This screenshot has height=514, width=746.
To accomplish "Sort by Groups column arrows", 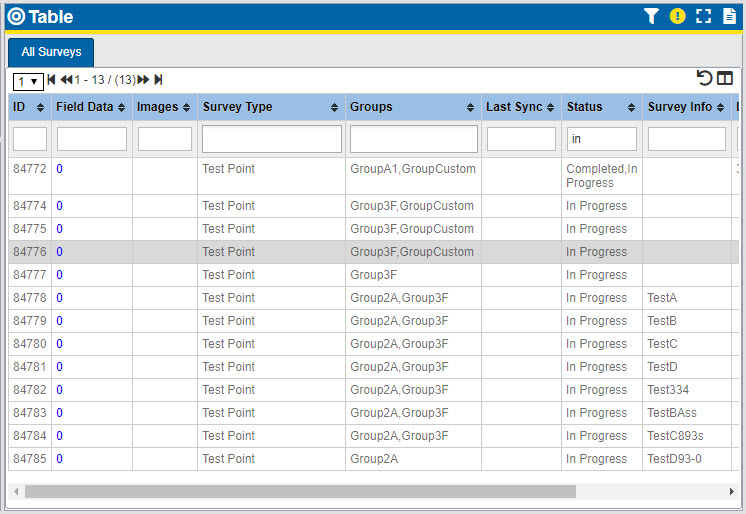I will [x=471, y=108].
